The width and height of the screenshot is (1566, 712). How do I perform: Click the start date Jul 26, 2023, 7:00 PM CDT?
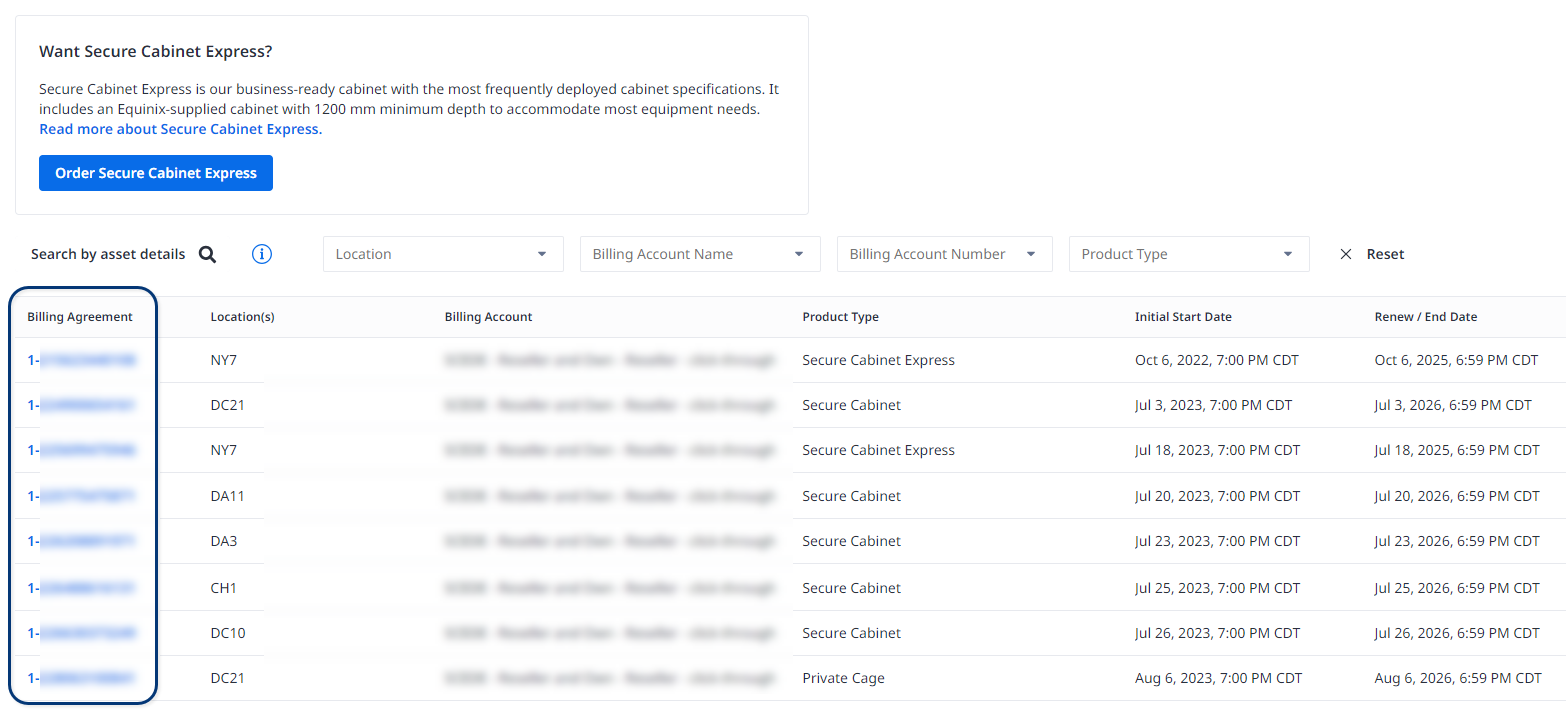coord(1218,633)
